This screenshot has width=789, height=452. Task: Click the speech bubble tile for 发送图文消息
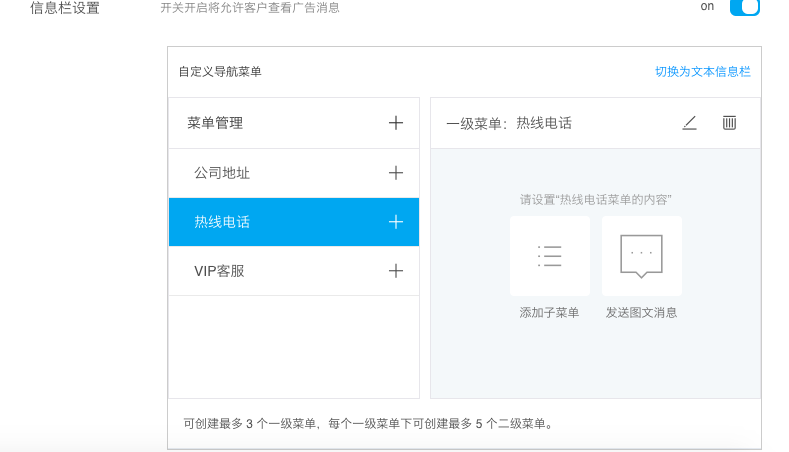click(x=641, y=256)
